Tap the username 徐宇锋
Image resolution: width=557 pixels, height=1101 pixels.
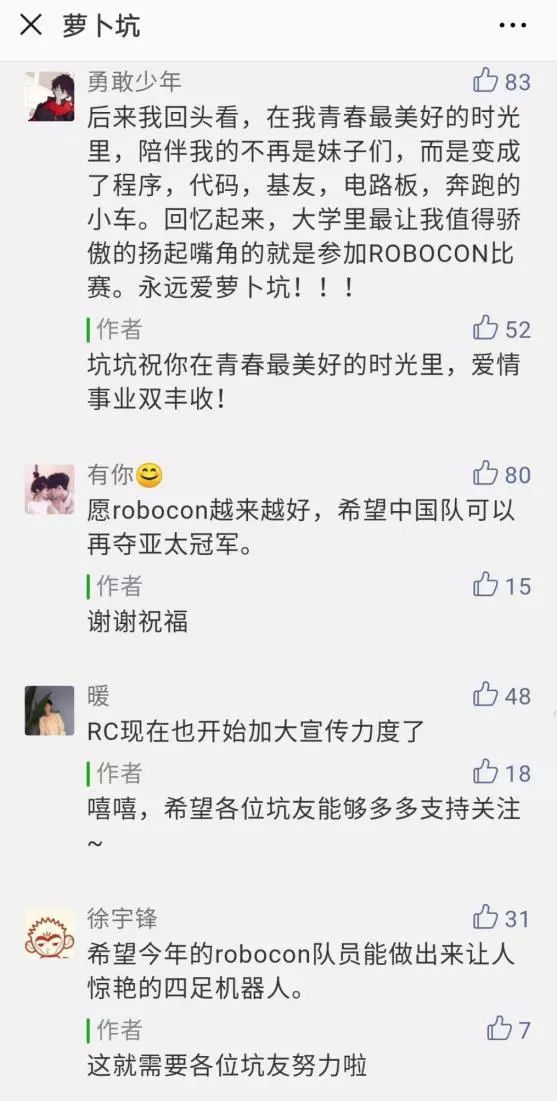pos(122,918)
